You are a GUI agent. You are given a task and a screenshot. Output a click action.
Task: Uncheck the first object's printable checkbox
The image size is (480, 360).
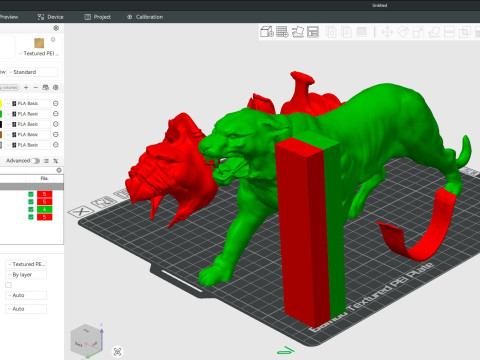(31, 194)
